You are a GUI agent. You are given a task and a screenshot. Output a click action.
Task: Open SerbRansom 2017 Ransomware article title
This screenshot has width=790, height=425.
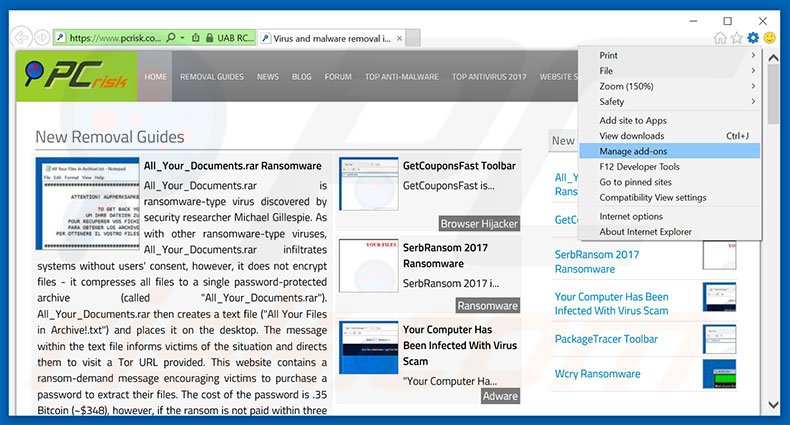click(445, 255)
